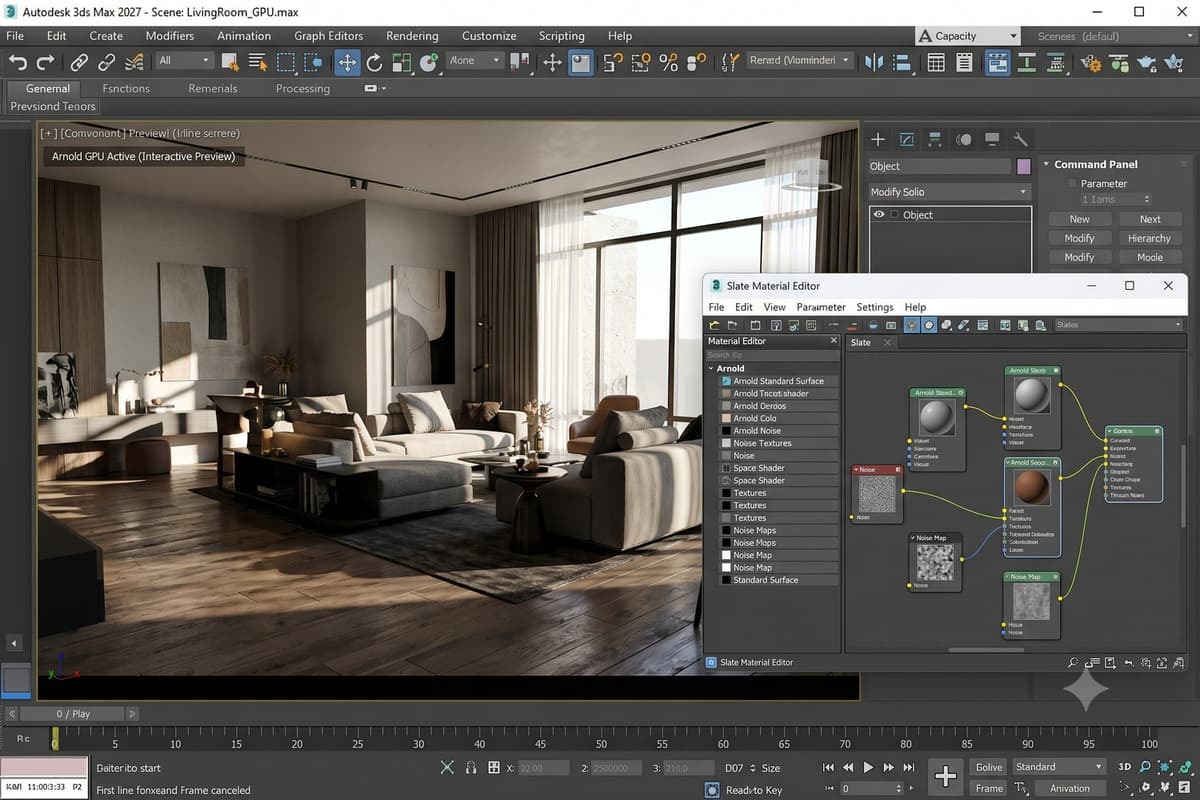Open the Create tab plus icon in Command Panel
This screenshot has width=1200, height=800.
click(878, 139)
